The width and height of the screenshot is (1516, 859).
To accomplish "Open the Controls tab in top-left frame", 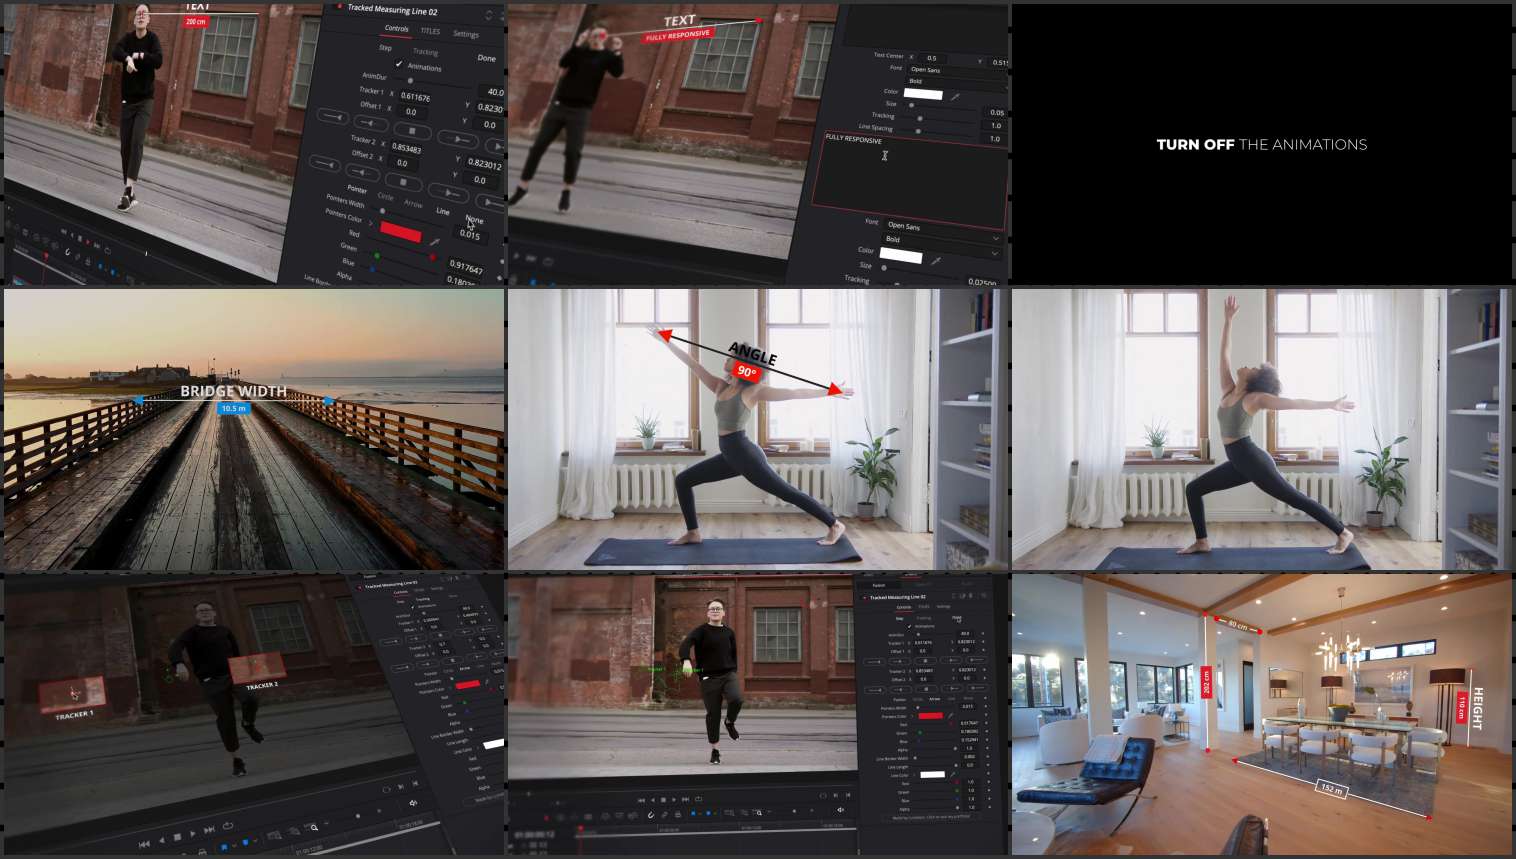I will pyautogui.click(x=397, y=28).
